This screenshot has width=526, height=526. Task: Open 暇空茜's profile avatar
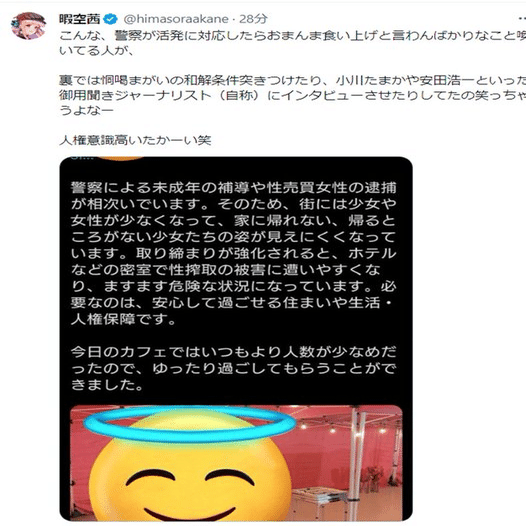(29, 26)
